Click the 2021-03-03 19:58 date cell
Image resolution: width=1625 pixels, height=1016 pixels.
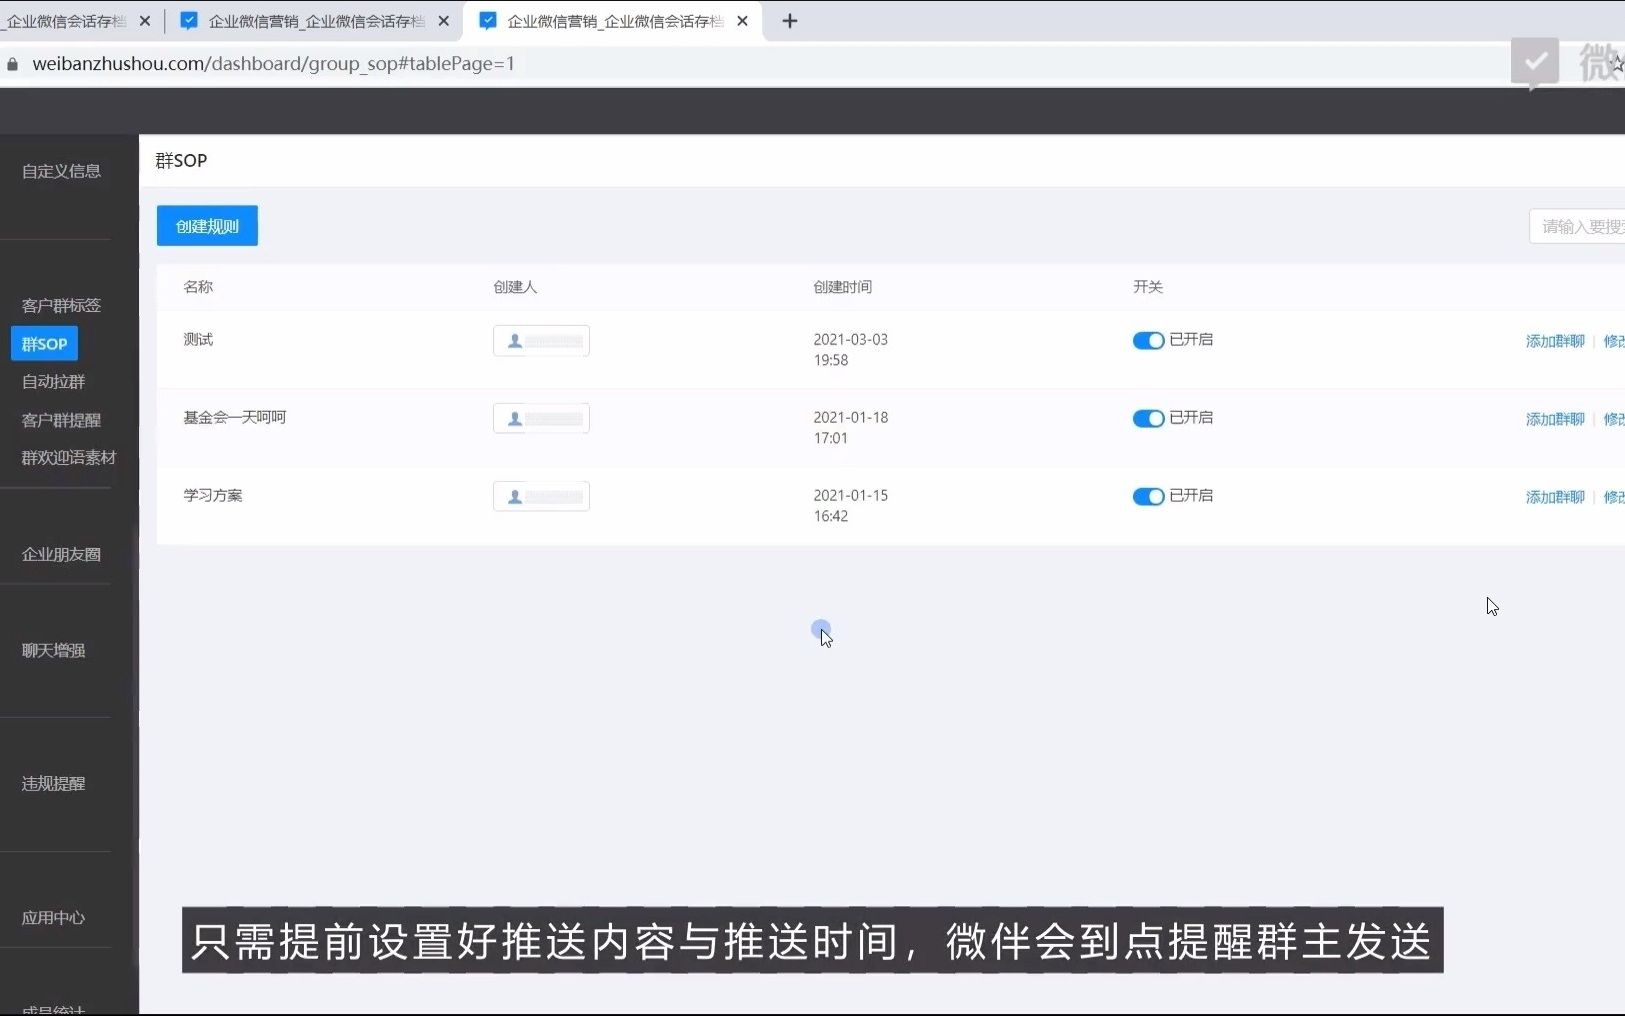pos(850,350)
